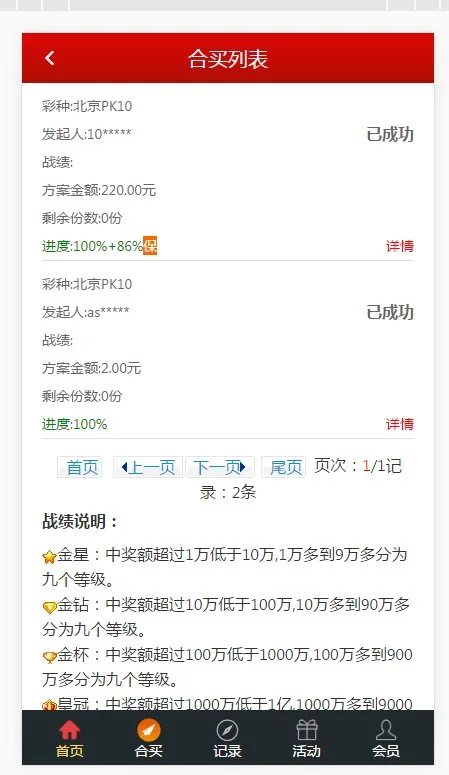
Task: Open the 首页 home icon in bottom bar
Action: [x=69, y=730]
